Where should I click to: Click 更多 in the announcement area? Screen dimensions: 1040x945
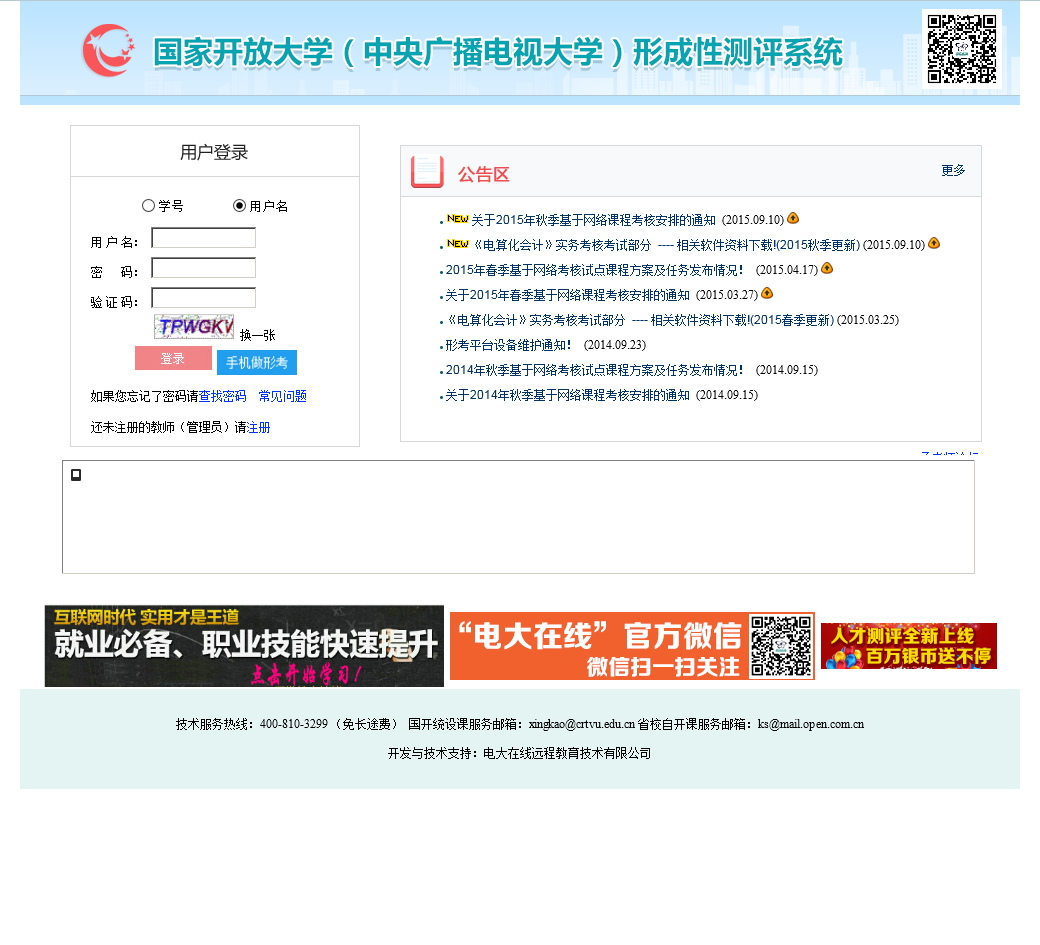[953, 170]
